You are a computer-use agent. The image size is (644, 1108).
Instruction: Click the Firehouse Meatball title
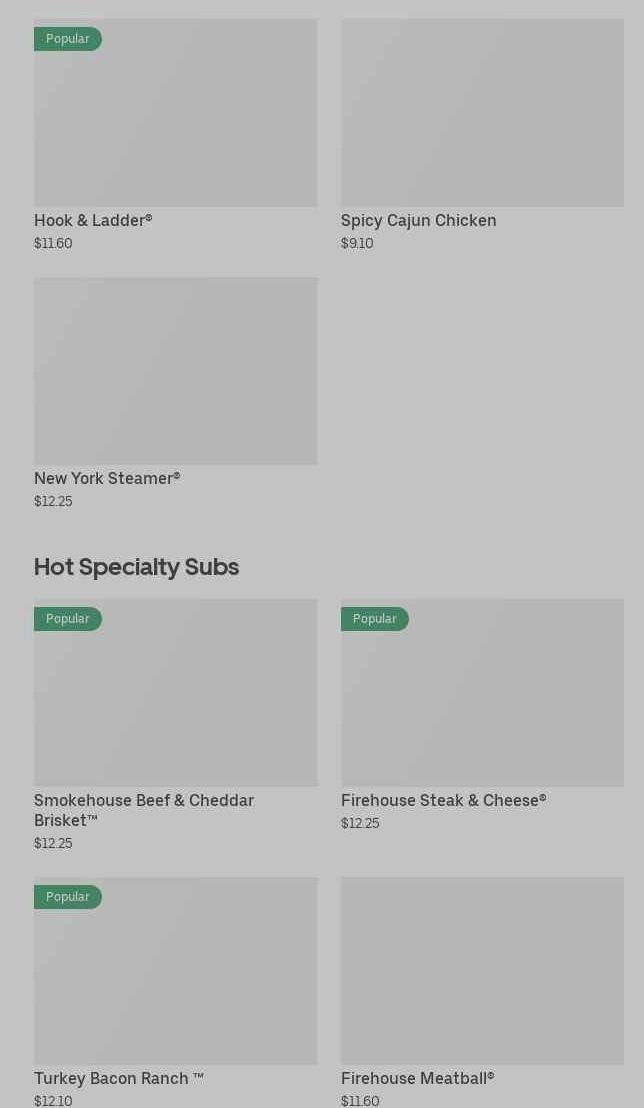417,1078
